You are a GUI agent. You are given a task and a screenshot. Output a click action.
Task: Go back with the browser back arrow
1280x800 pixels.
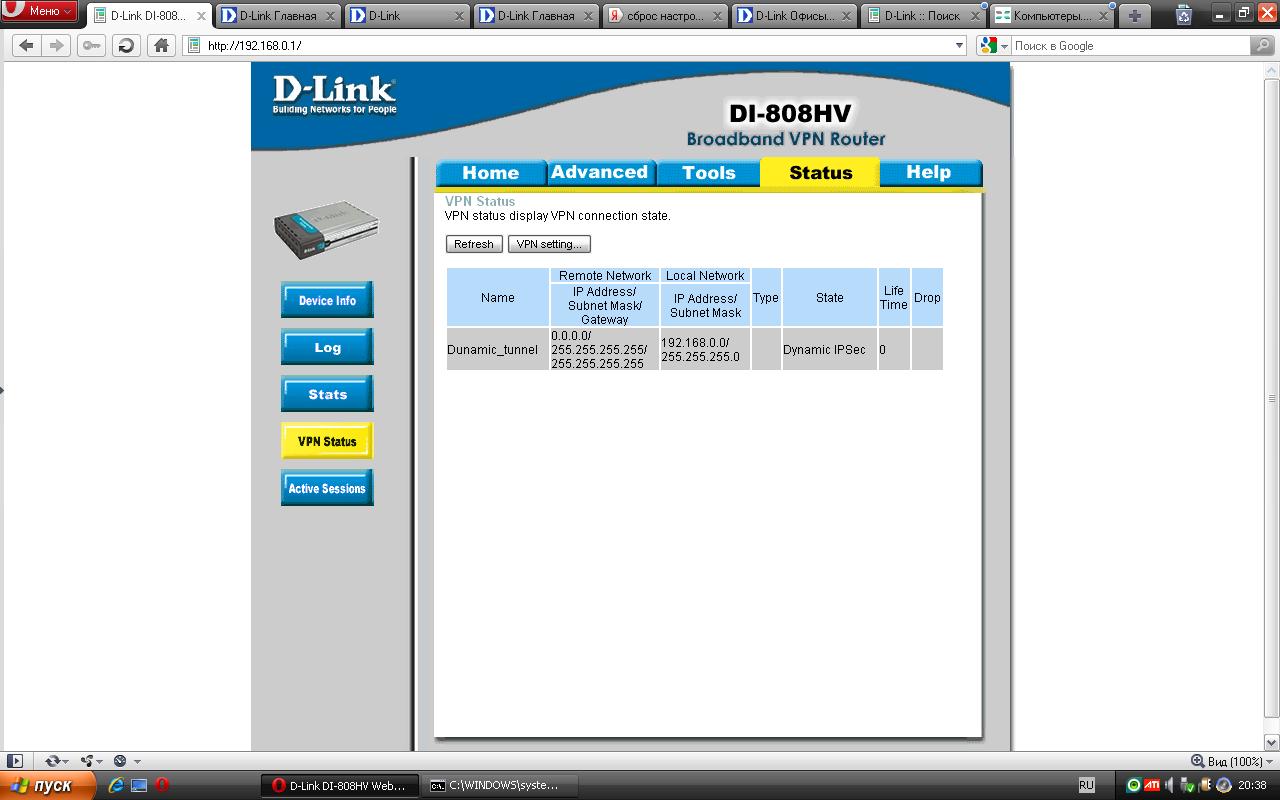[26, 45]
